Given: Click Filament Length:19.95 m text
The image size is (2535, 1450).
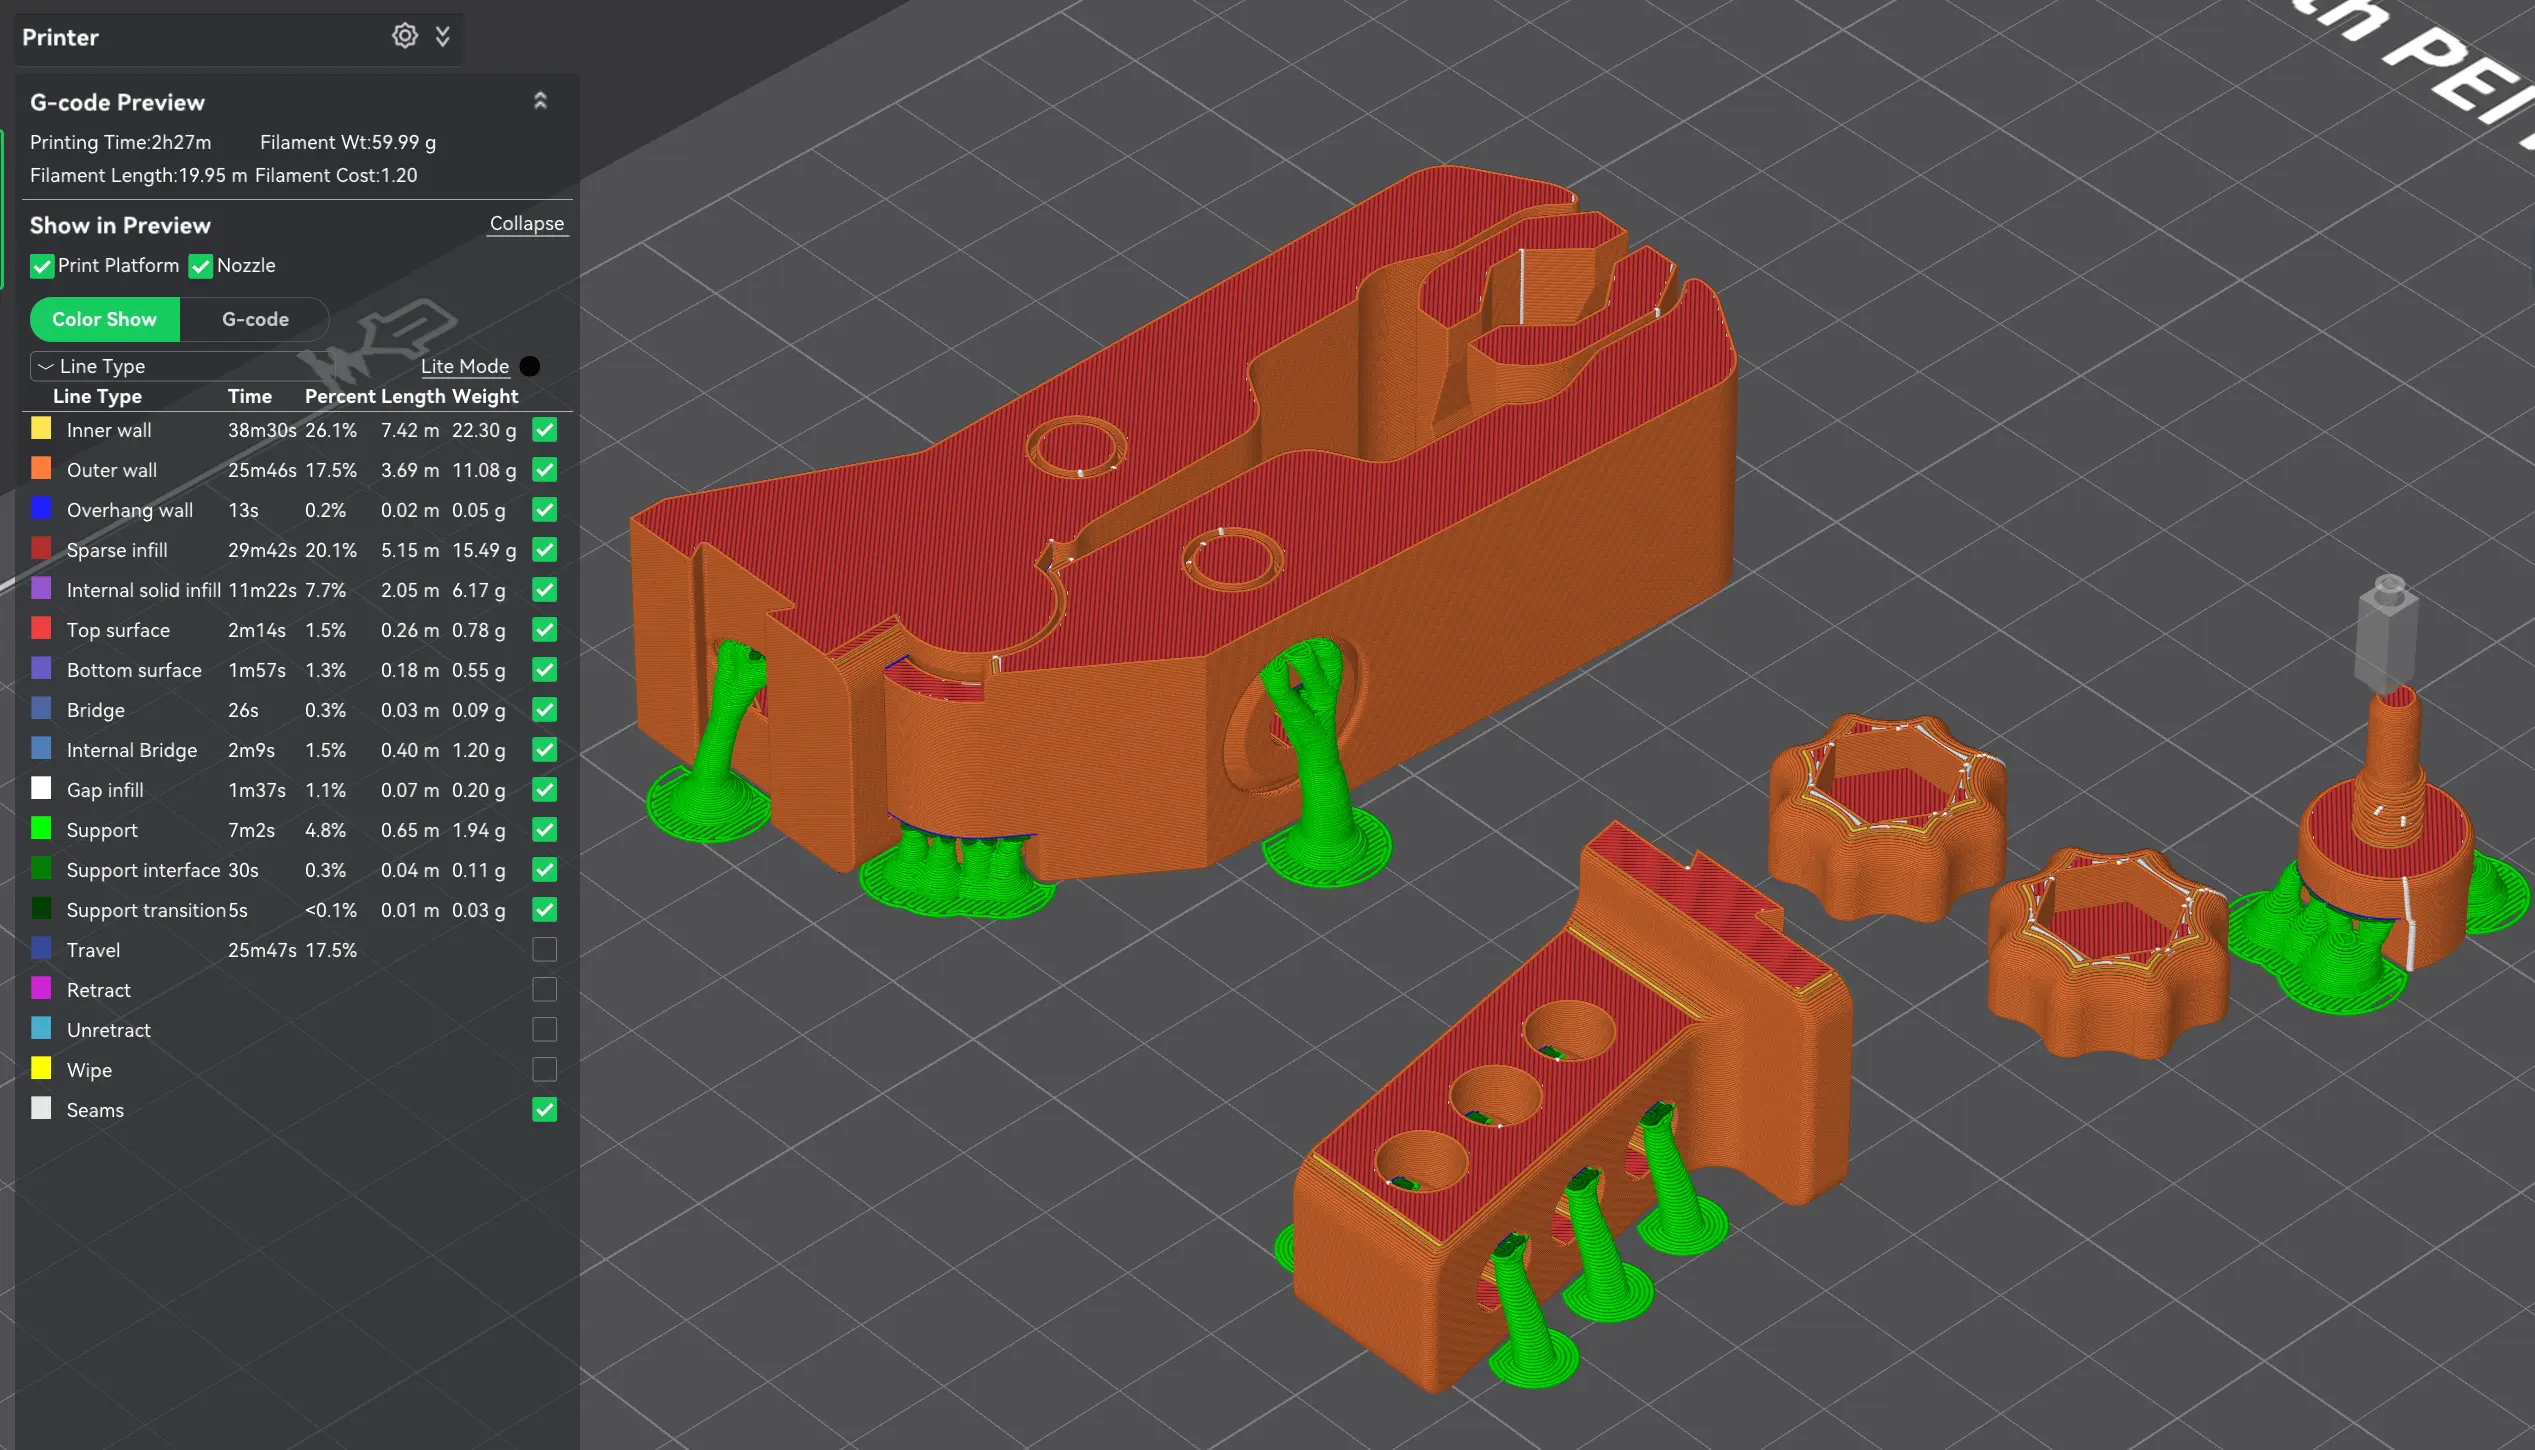Looking at the screenshot, I should pos(139,175).
